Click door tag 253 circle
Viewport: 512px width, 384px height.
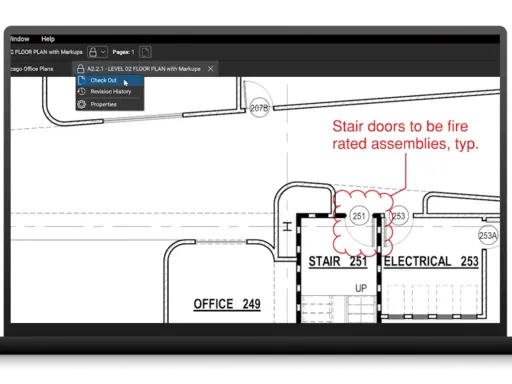click(399, 216)
